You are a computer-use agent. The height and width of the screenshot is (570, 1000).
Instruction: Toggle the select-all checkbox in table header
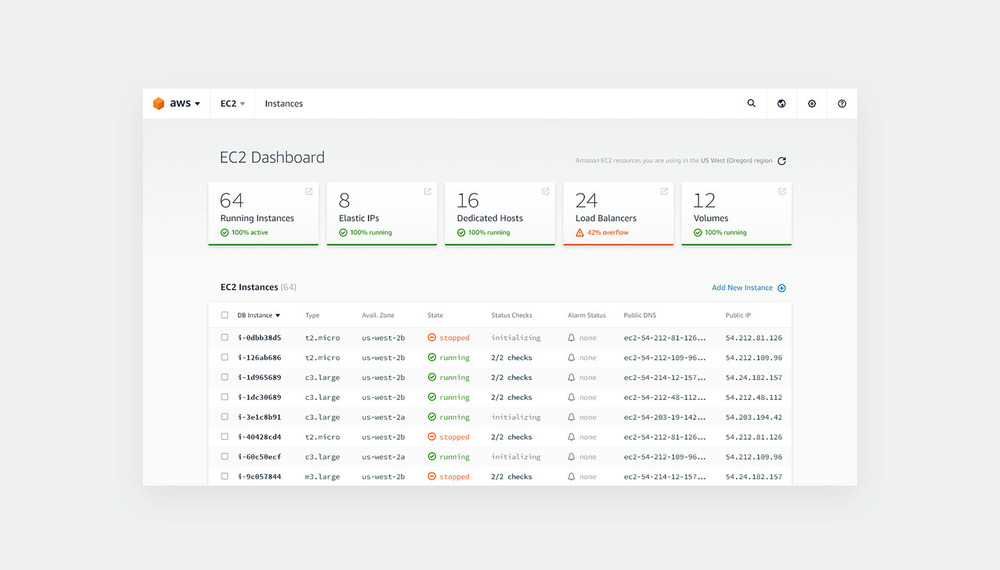(224, 315)
